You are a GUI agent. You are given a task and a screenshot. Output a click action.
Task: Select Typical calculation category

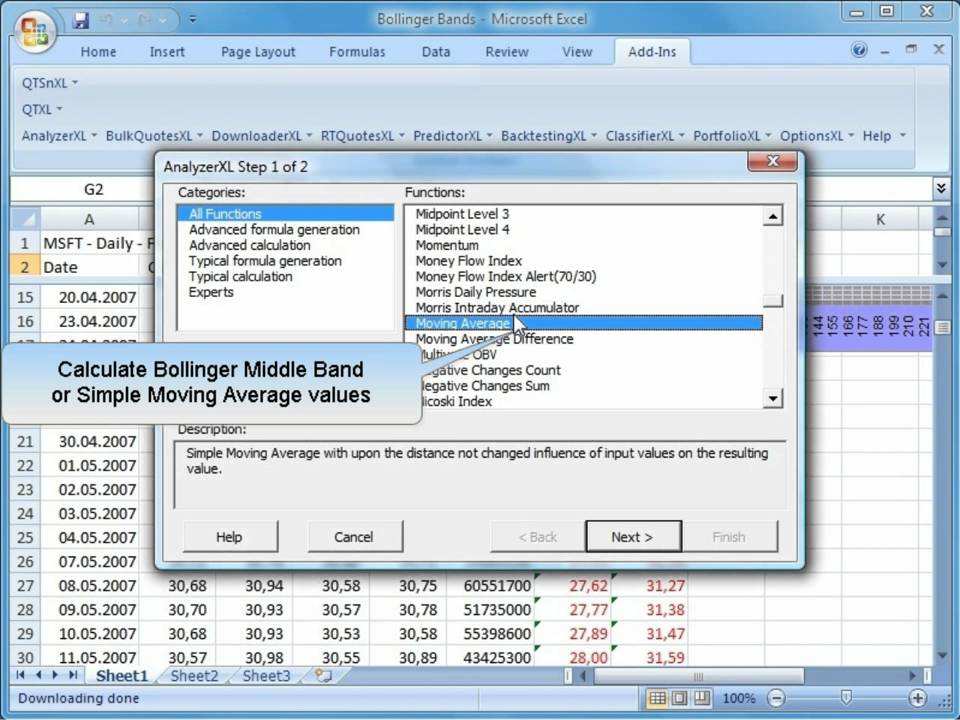(240, 276)
